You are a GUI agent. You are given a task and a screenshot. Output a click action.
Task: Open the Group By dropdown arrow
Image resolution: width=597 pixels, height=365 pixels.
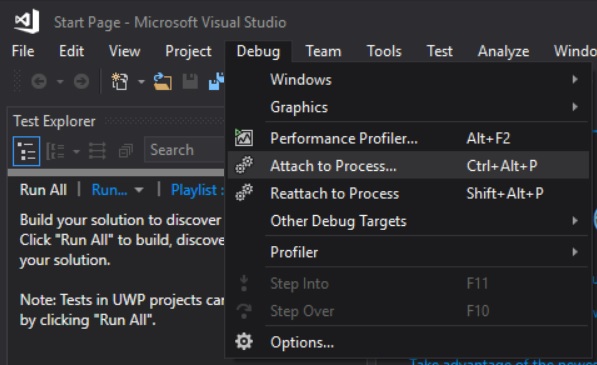pyautogui.click(x=76, y=151)
